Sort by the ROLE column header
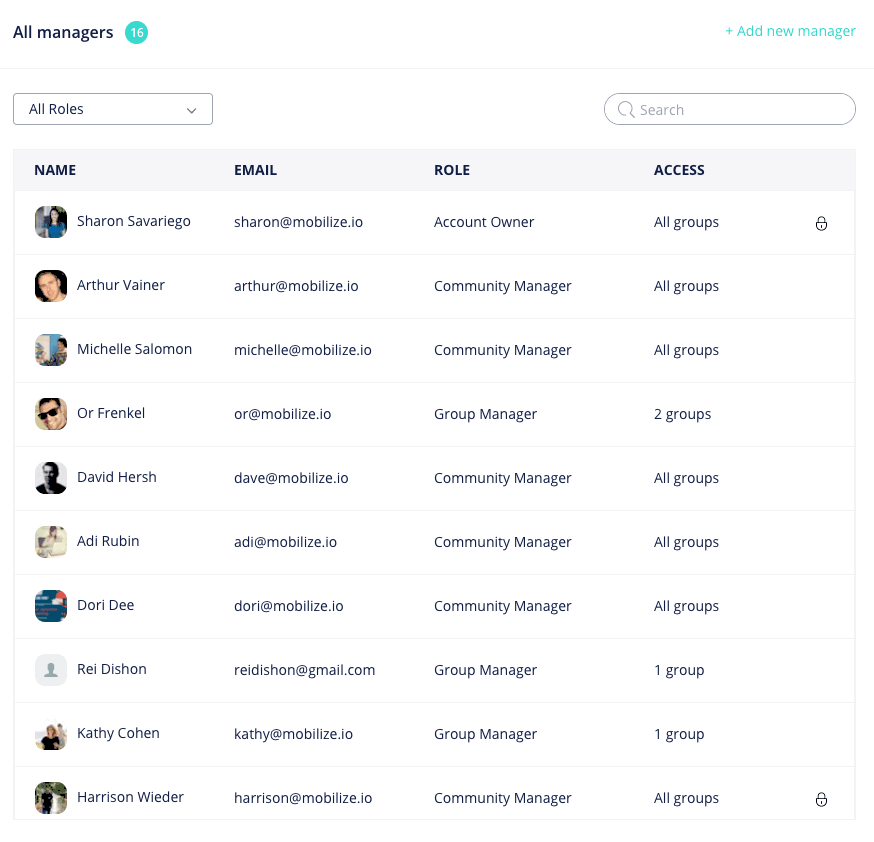 (x=452, y=170)
